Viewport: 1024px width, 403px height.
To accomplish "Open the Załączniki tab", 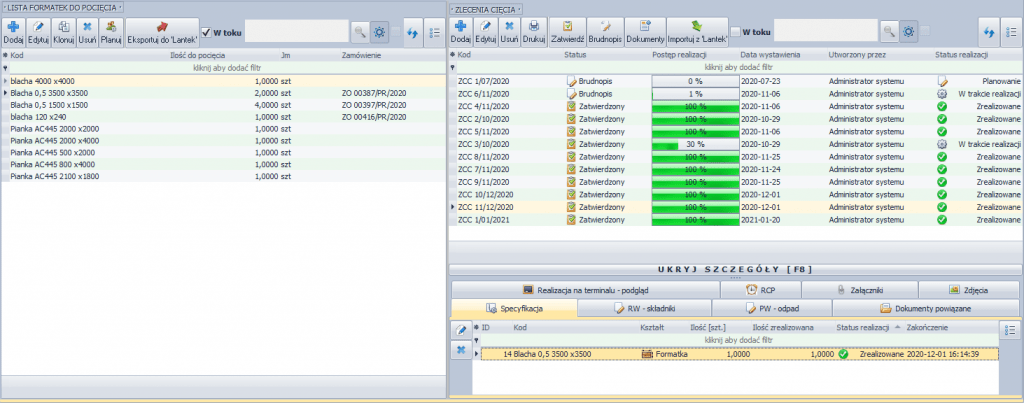I will [859, 289].
